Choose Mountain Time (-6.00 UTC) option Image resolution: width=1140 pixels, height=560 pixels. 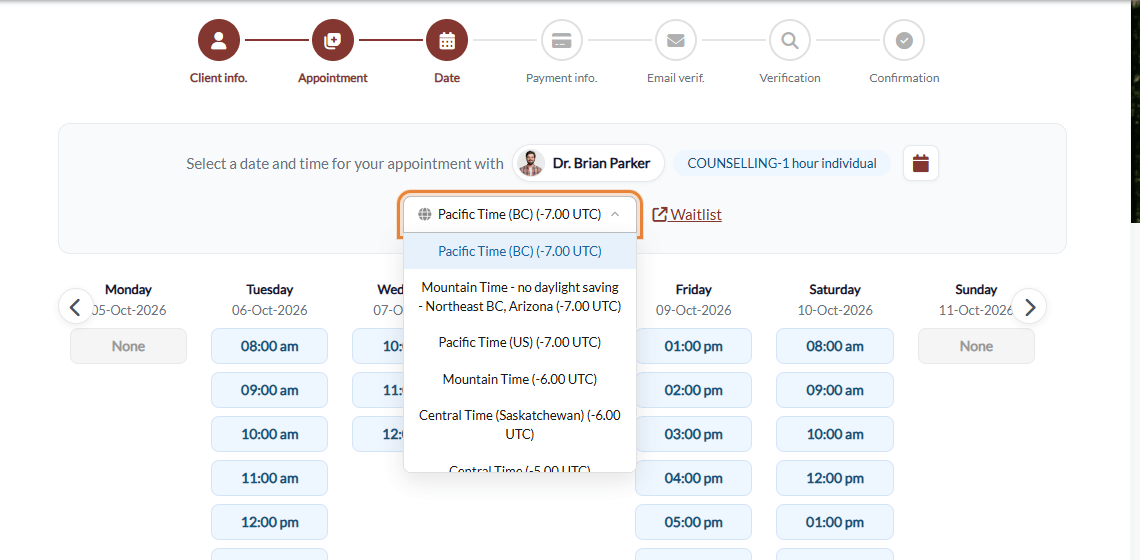pos(520,379)
